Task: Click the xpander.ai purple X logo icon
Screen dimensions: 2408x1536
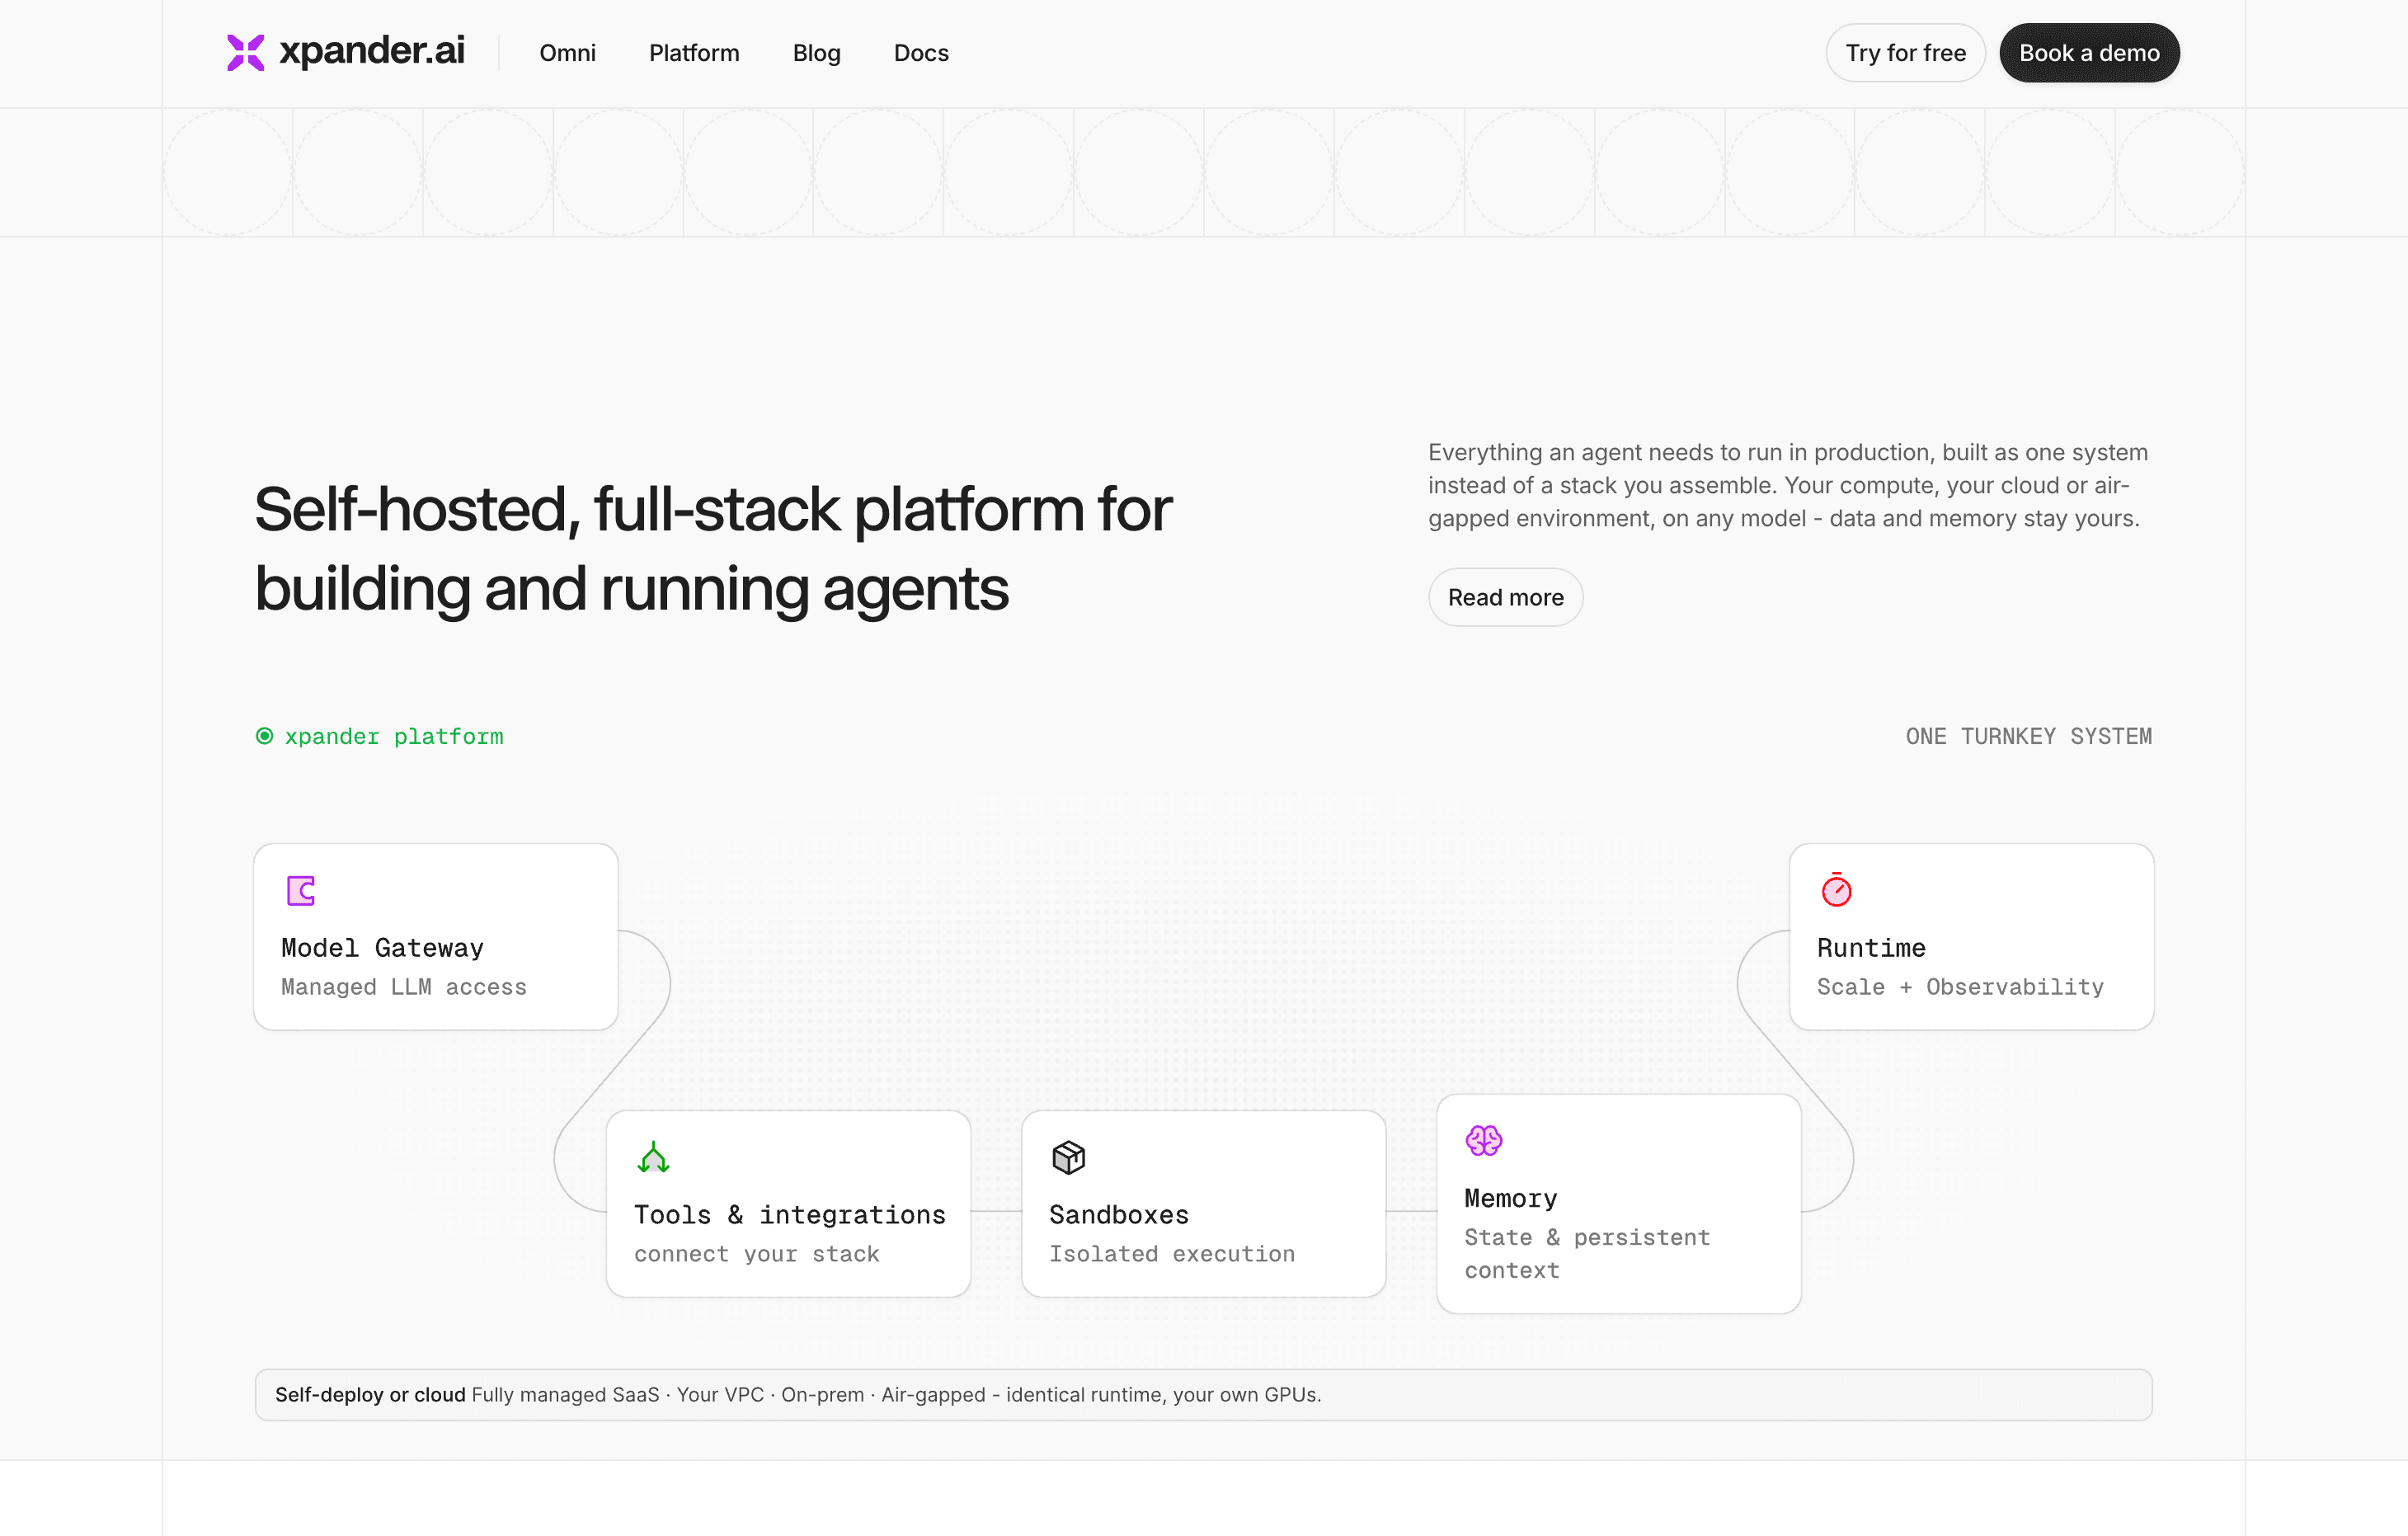Action: click(245, 53)
